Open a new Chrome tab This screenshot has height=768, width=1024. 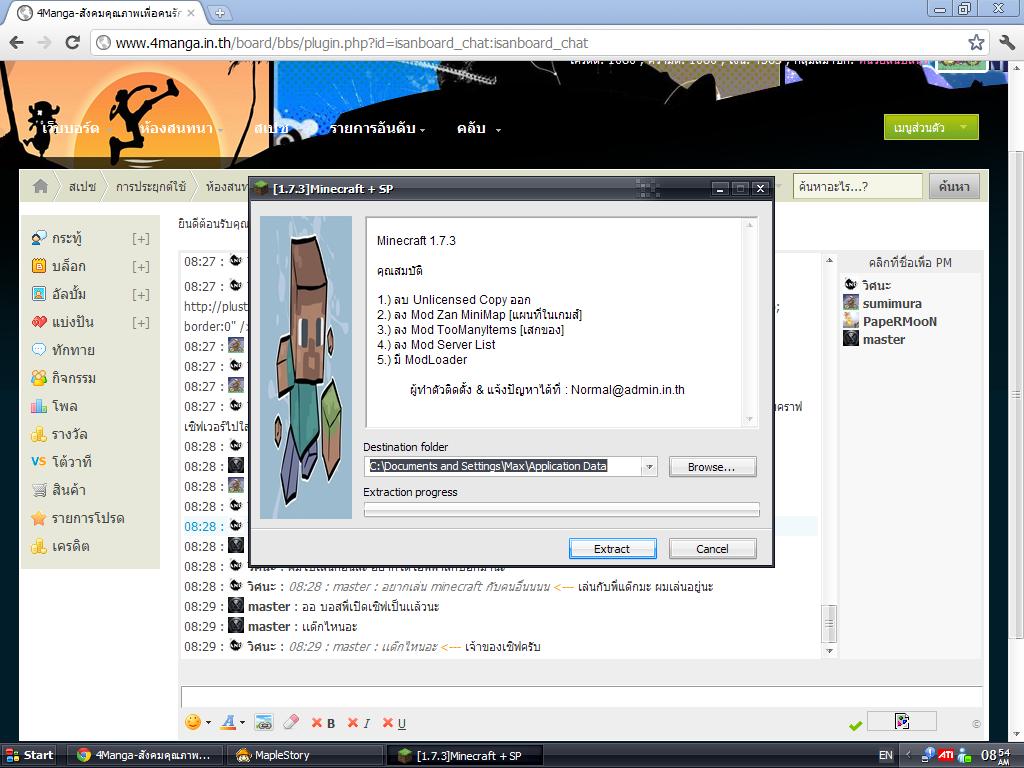coord(220,12)
